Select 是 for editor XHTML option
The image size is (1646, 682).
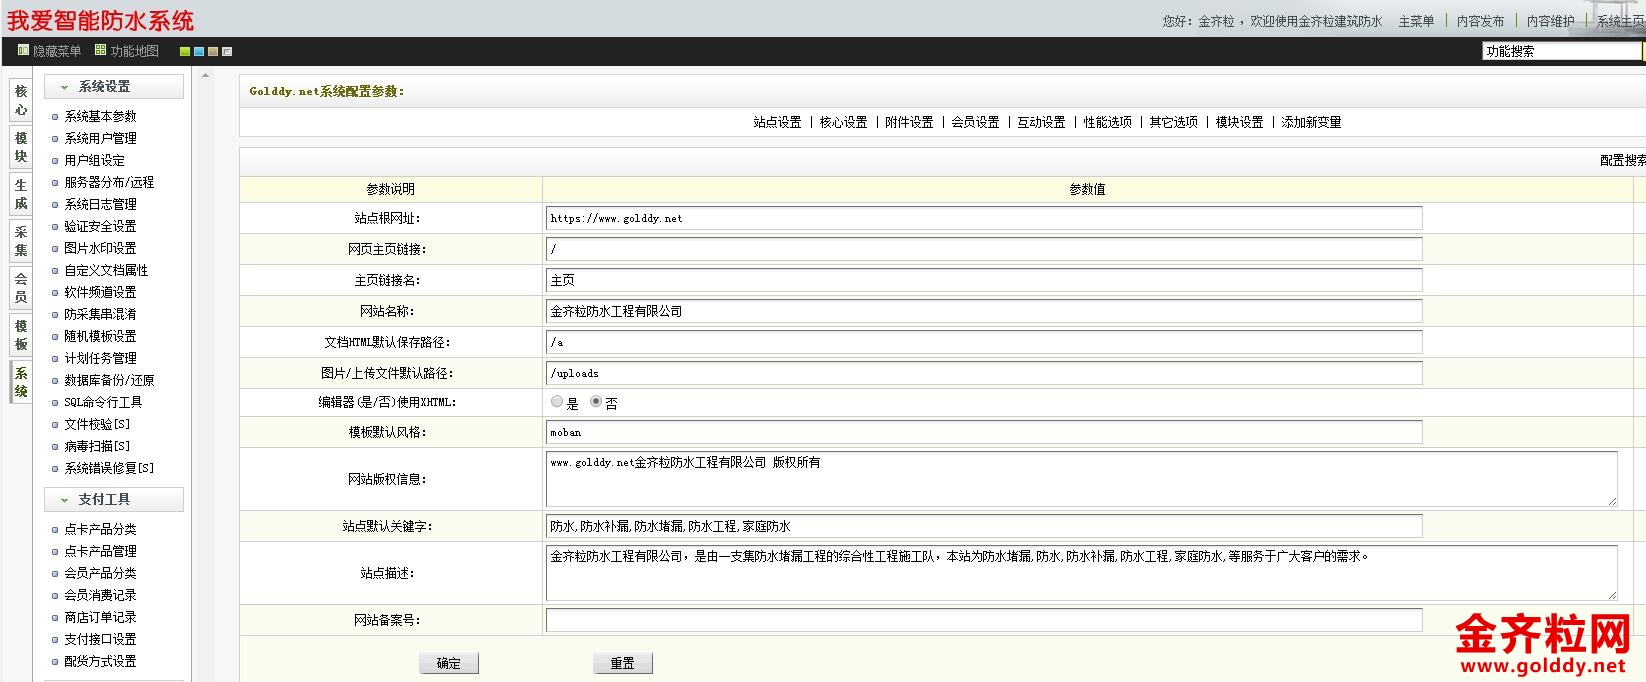(x=557, y=401)
